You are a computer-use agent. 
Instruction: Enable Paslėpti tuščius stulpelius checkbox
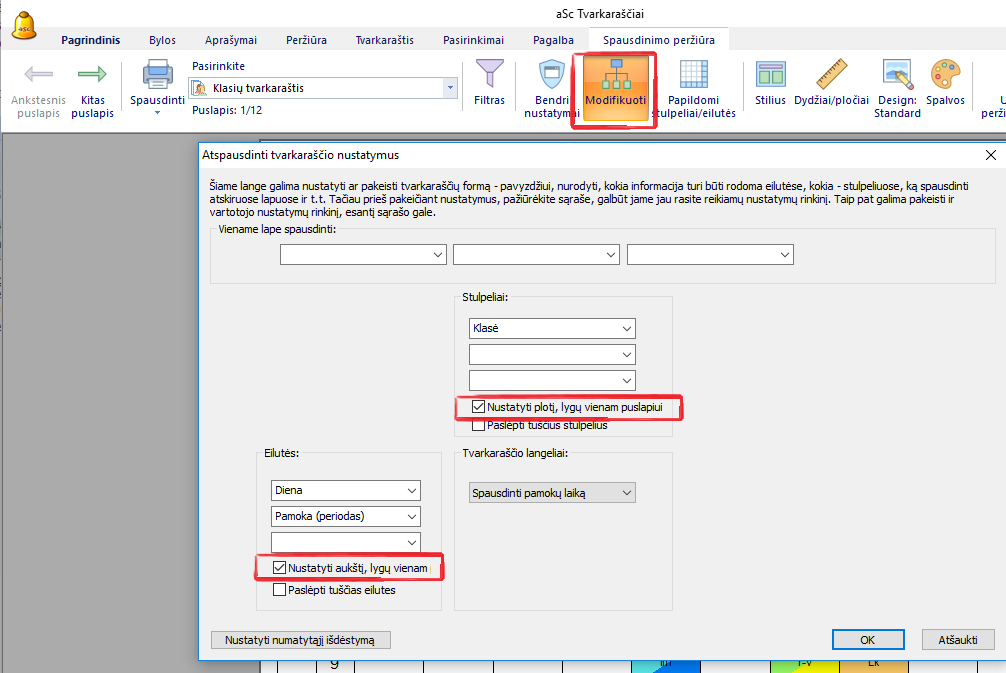[x=478, y=425]
